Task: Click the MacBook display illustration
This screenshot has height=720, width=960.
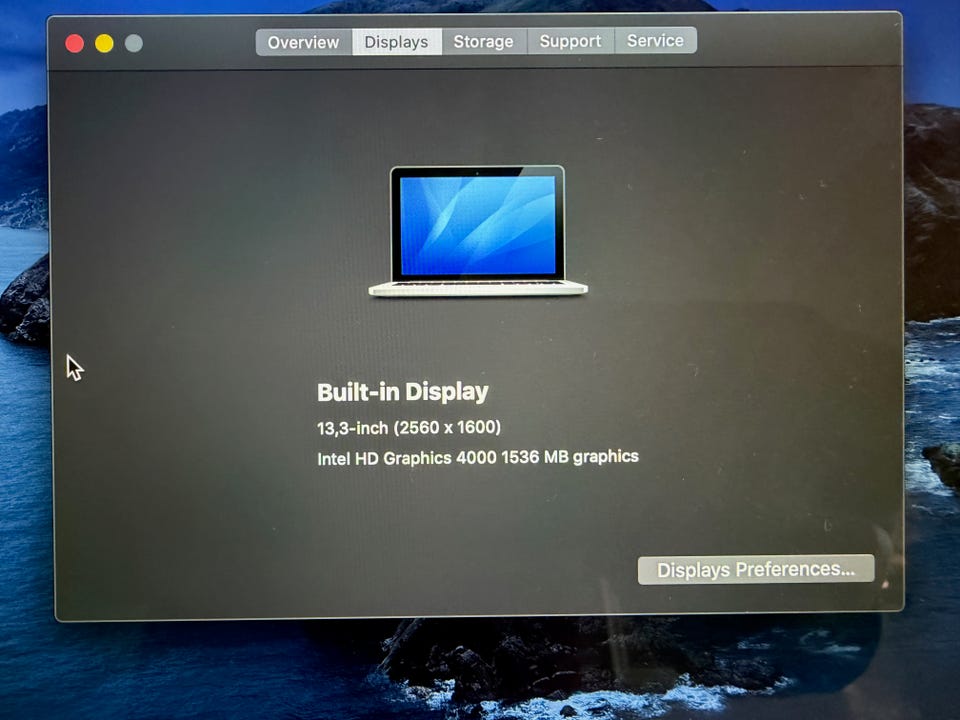Action: point(478,231)
